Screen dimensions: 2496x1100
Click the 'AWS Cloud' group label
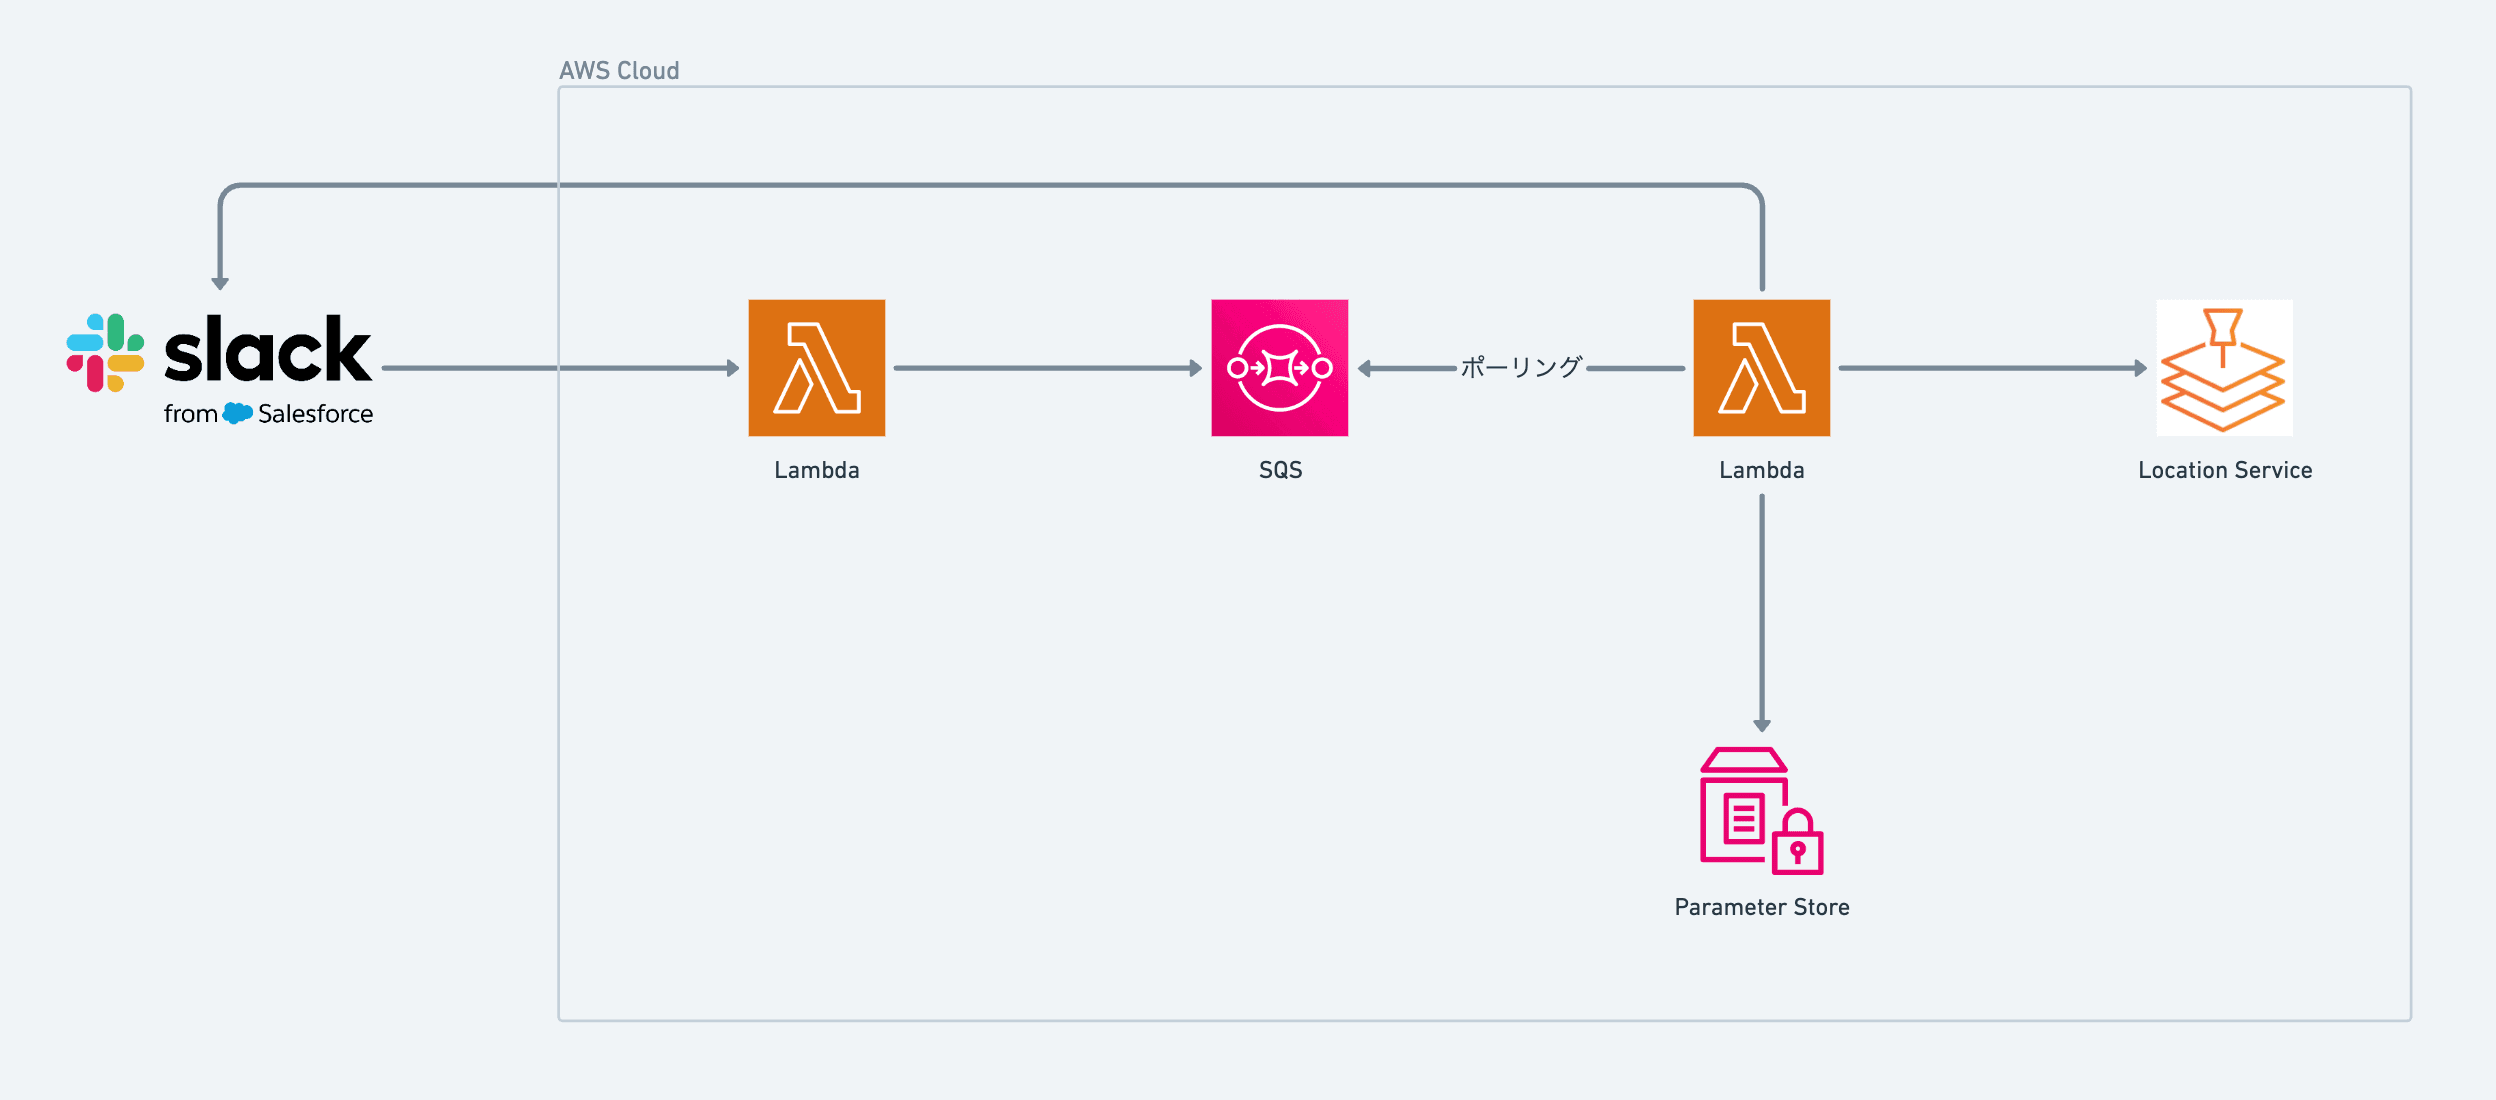[x=619, y=71]
